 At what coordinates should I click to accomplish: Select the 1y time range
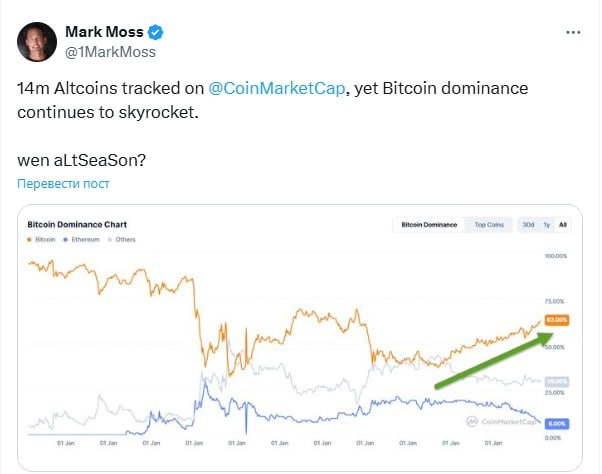547,225
